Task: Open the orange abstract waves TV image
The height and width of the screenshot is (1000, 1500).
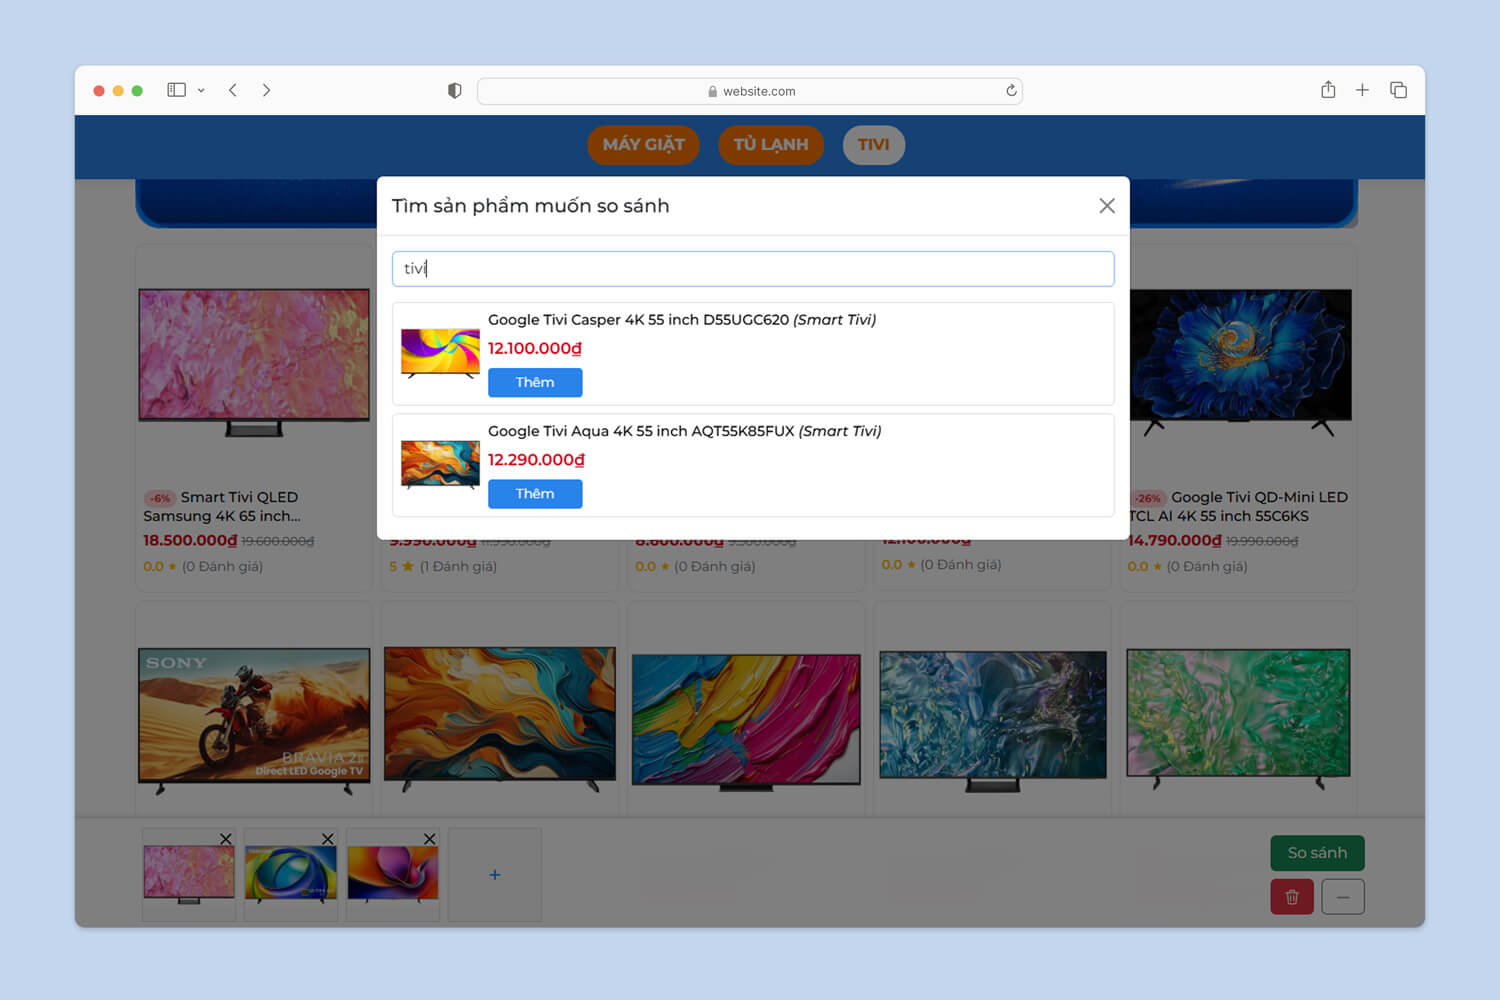Action: click(x=500, y=718)
